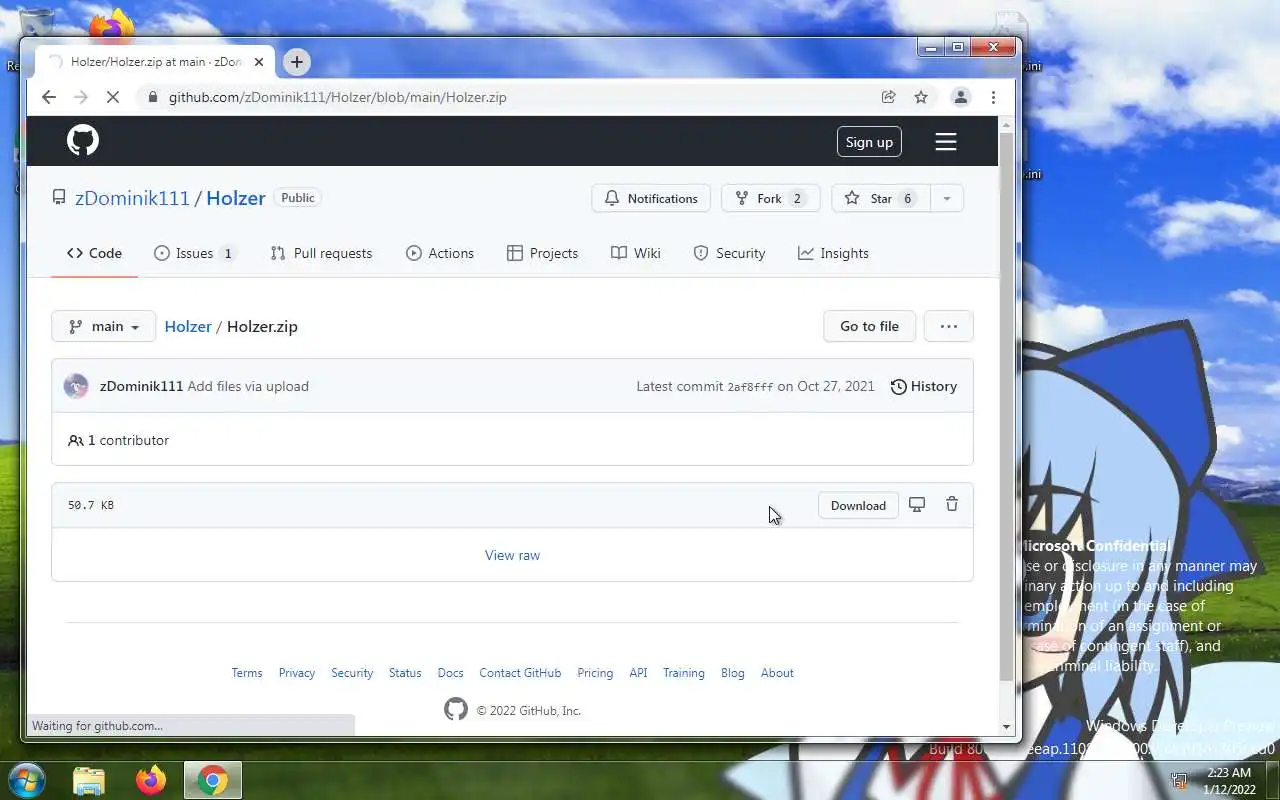Download the Holzer.zip file

pyautogui.click(x=858, y=505)
